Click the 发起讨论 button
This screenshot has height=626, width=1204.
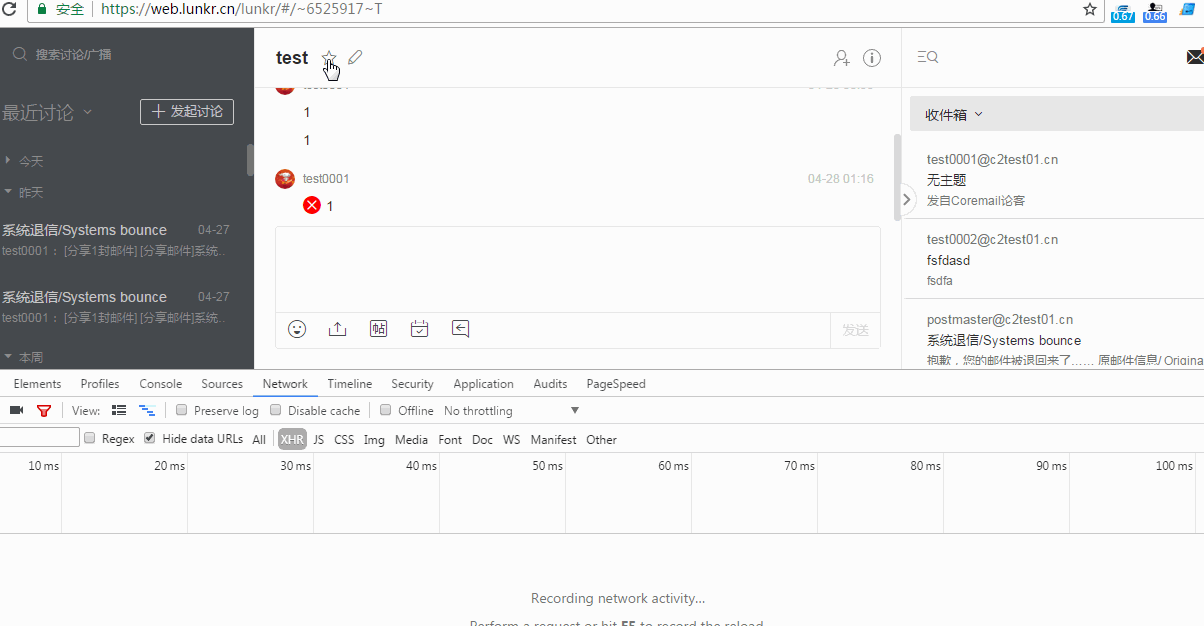coord(187,112)
